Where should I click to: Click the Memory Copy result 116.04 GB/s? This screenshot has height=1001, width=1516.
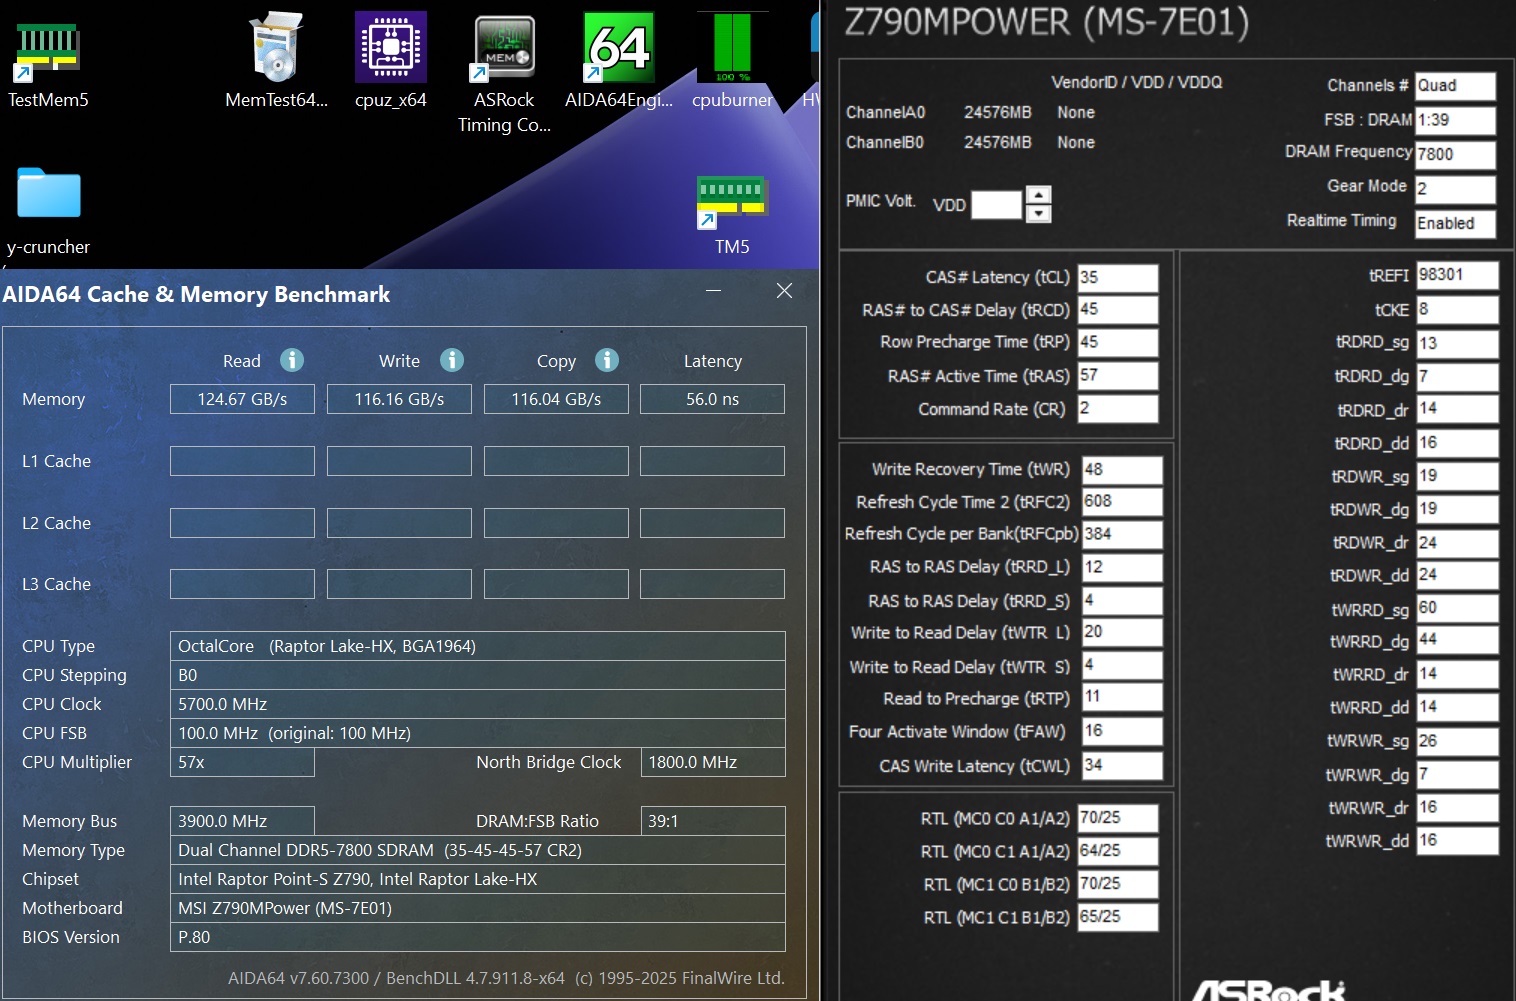[x=556, y=399]
